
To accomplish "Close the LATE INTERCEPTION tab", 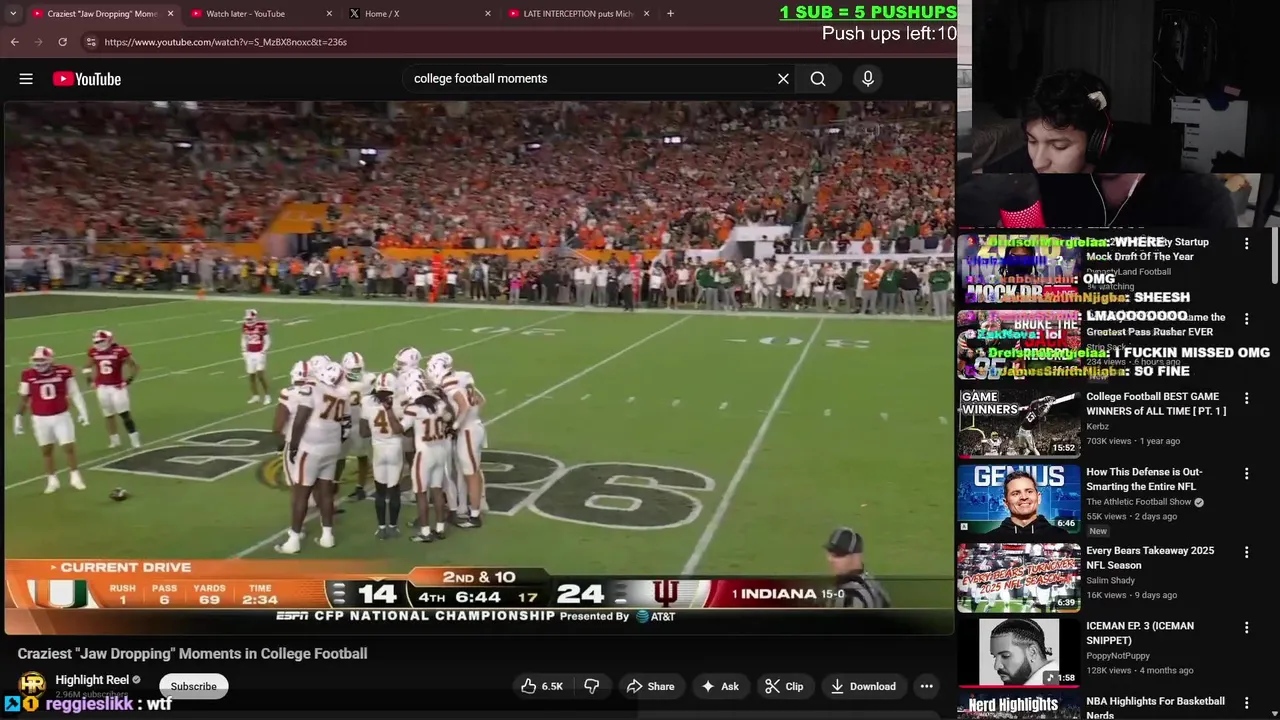I will click(646, 13).
